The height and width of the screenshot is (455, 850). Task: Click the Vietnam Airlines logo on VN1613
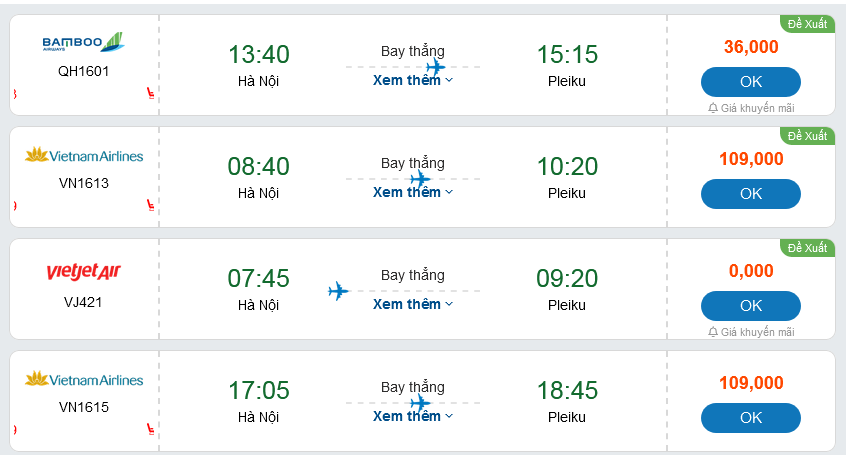pos(83,155)
